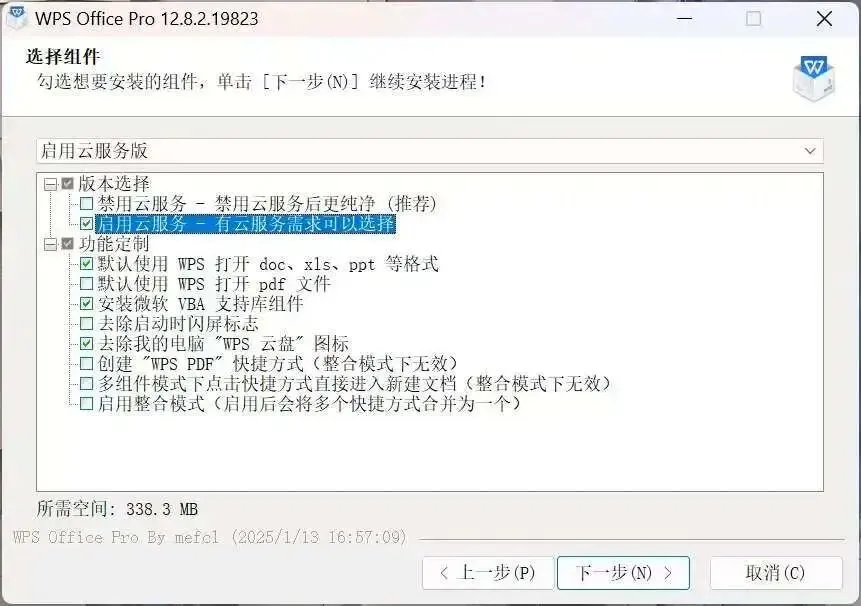Open the 启用云服务版 install type dropdown

pyautogui.click(x=430, y=150)
